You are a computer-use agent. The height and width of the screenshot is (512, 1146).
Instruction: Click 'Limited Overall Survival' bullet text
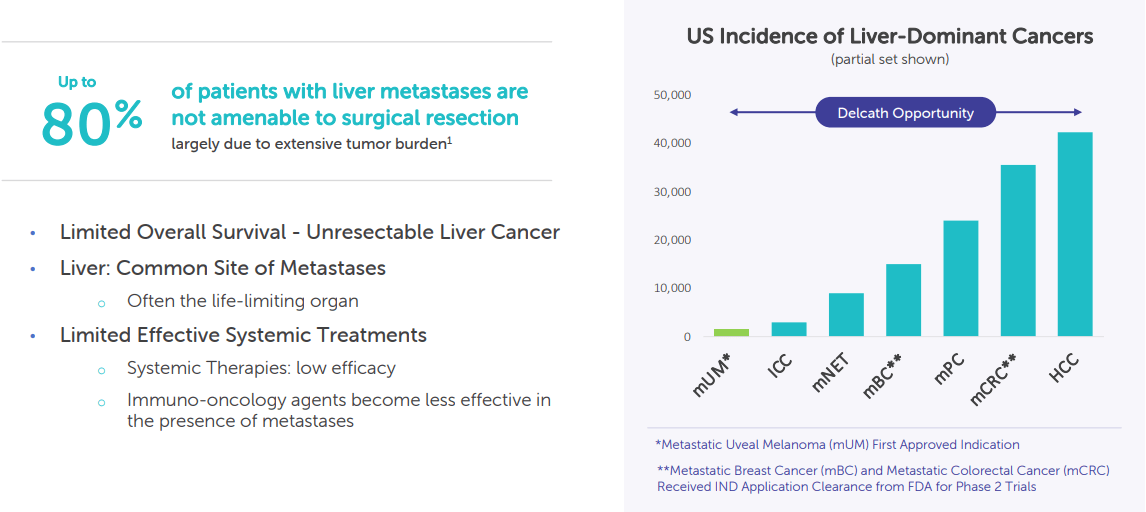pos(309,232)
